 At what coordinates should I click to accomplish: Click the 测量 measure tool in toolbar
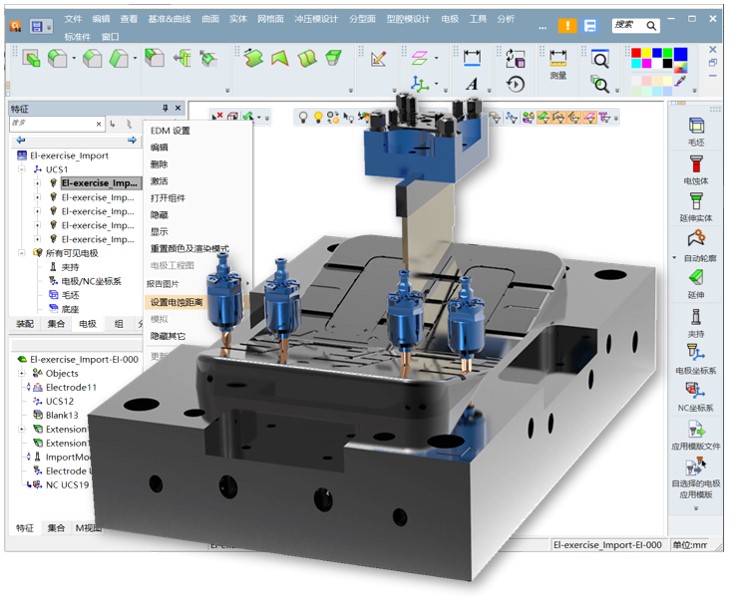[558, 64]
